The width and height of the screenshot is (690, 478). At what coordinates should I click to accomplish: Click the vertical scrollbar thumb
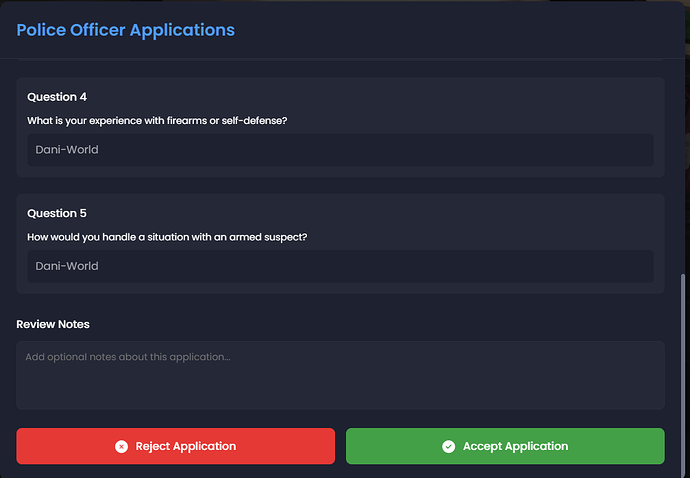click(683, 374)
